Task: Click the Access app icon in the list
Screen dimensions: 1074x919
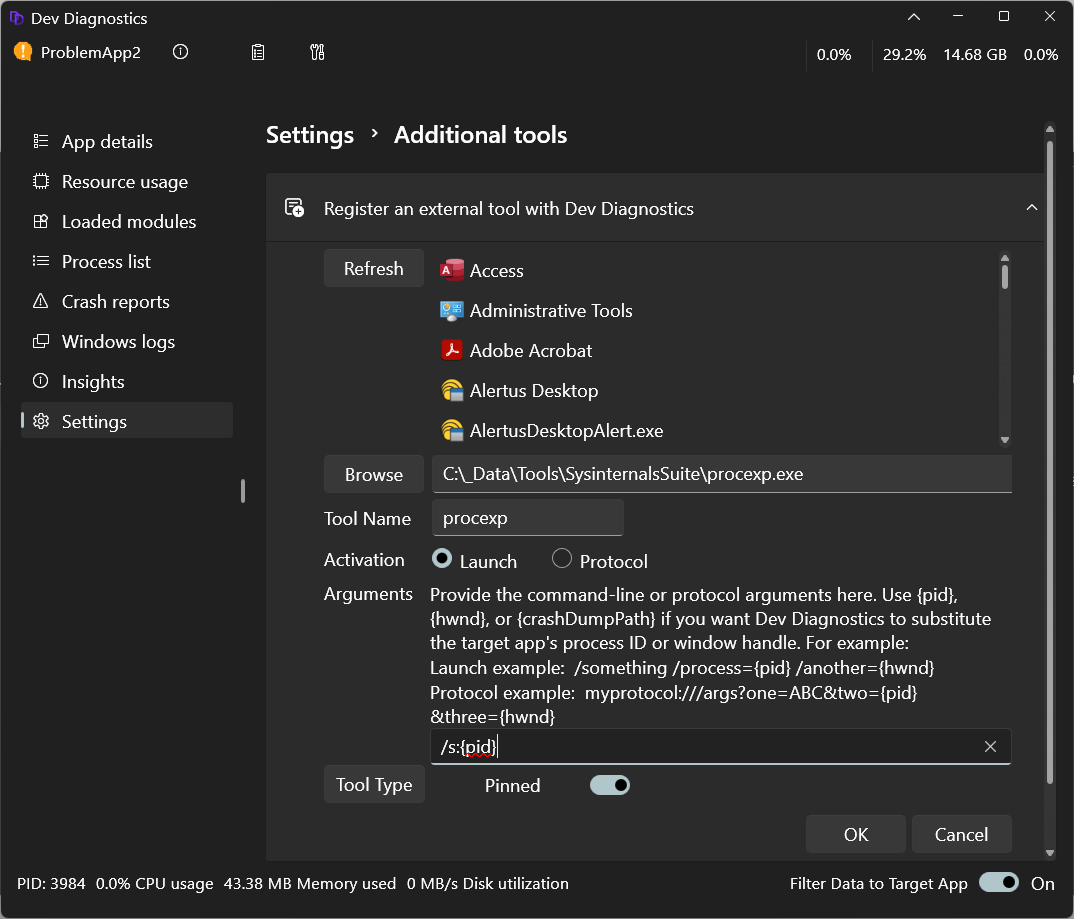Action: coord(451,270)
